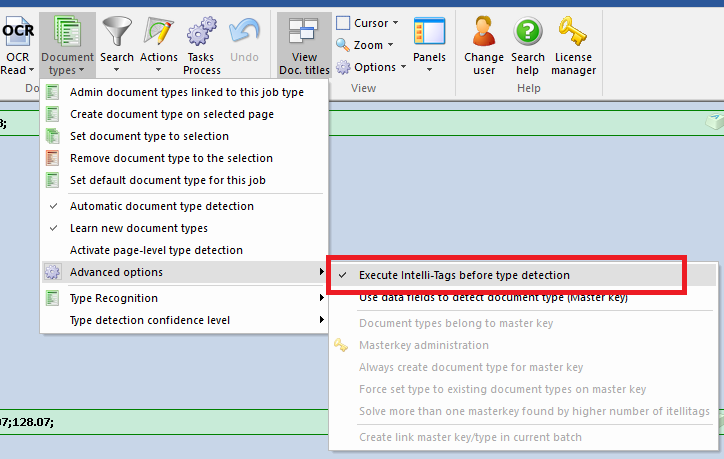The image size is (724, 459).
Task: Select Use data fields to detect document type
Action: 493,297
